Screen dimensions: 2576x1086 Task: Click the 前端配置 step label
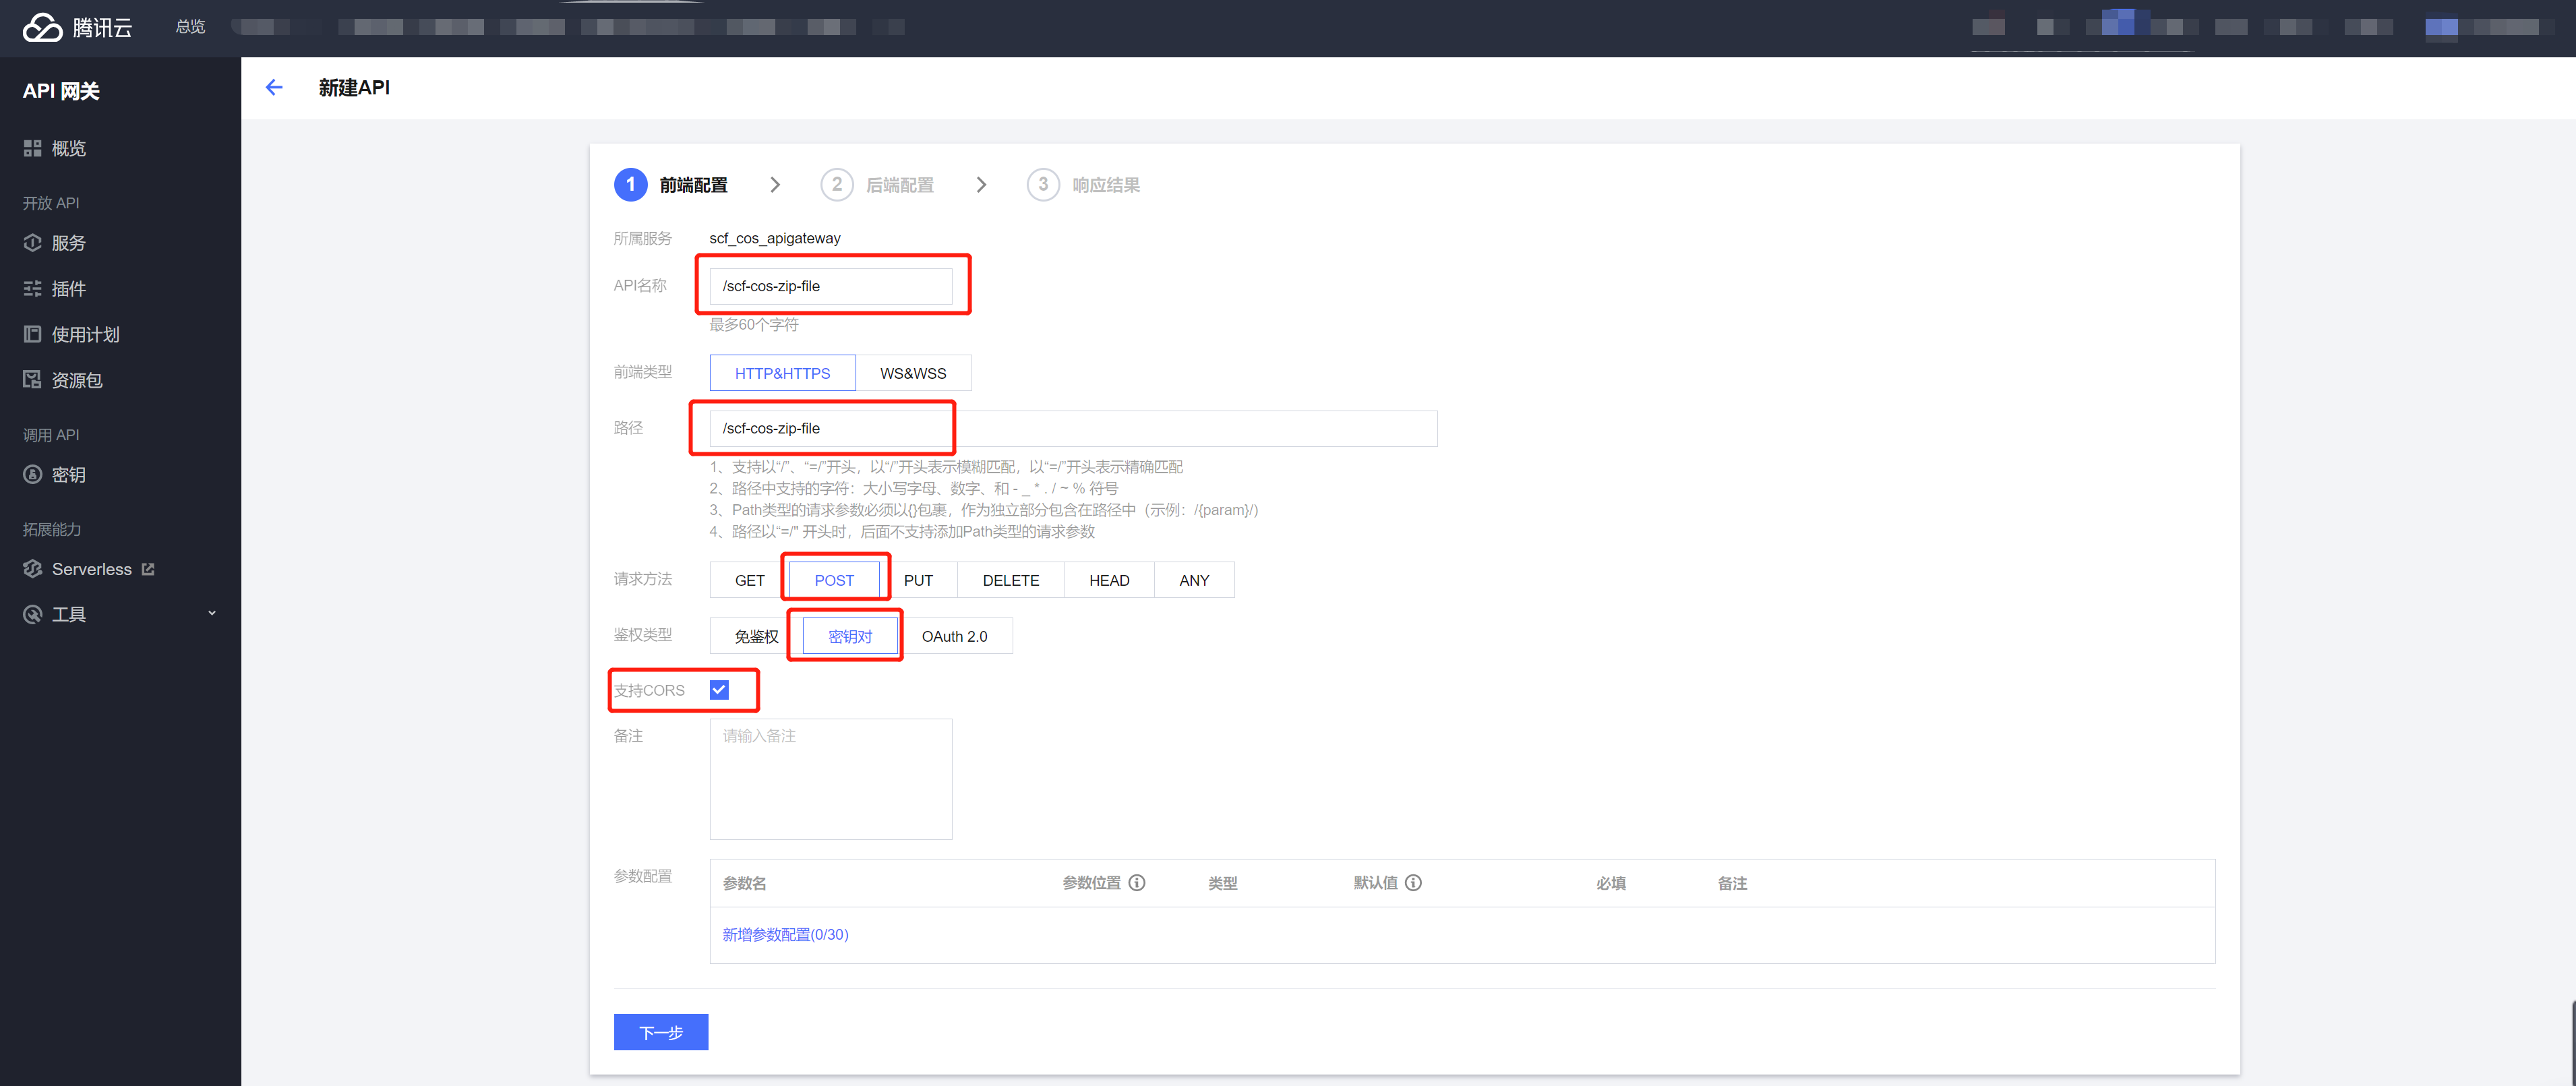(x=693, y=185)
